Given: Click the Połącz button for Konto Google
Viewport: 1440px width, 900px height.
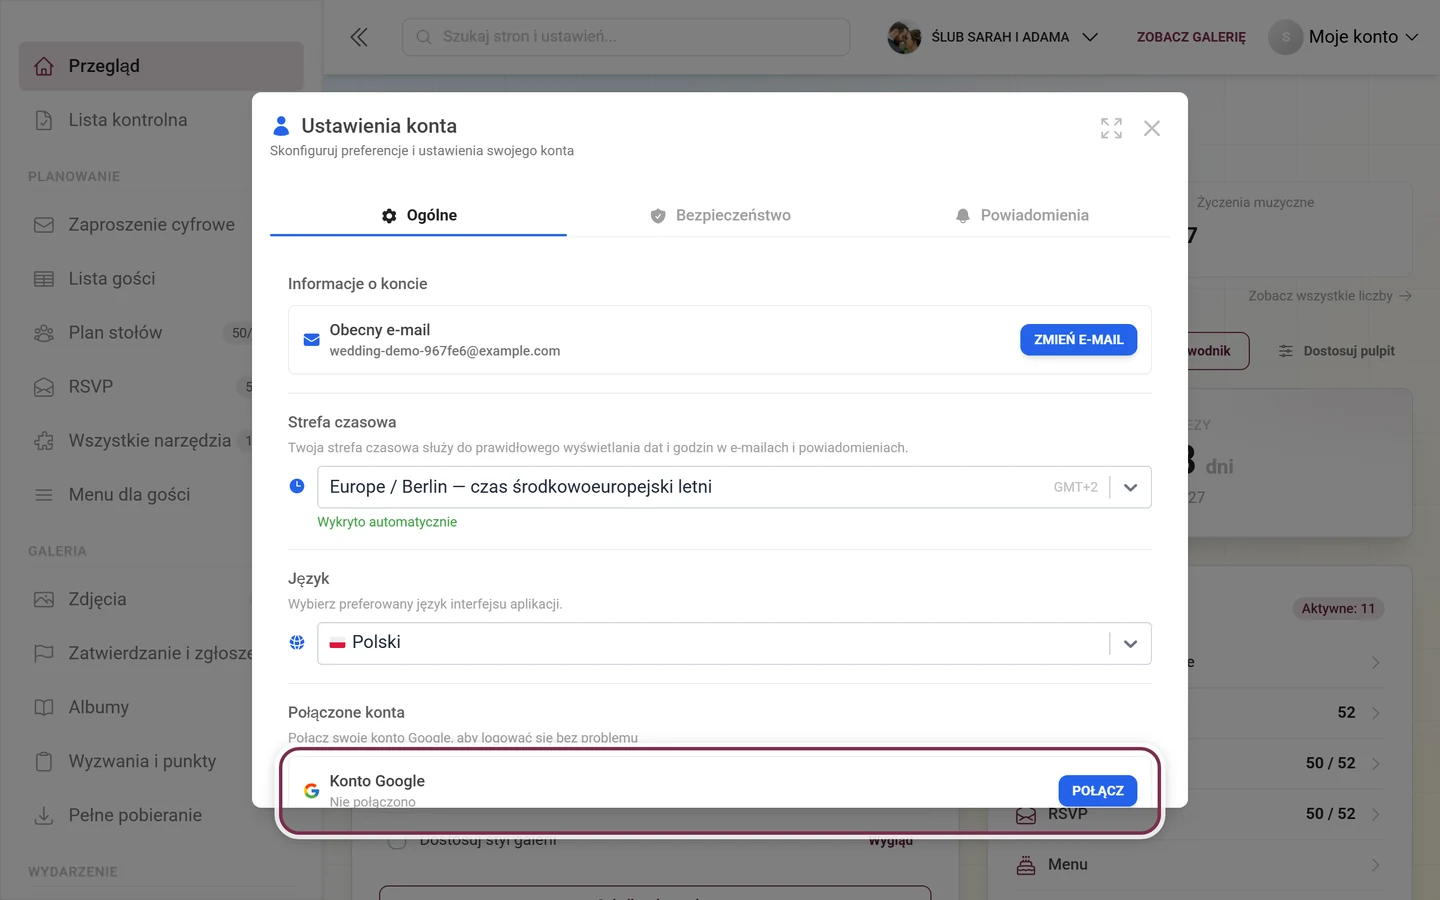Looking at the screenshot, I should tap(1097, 791).
